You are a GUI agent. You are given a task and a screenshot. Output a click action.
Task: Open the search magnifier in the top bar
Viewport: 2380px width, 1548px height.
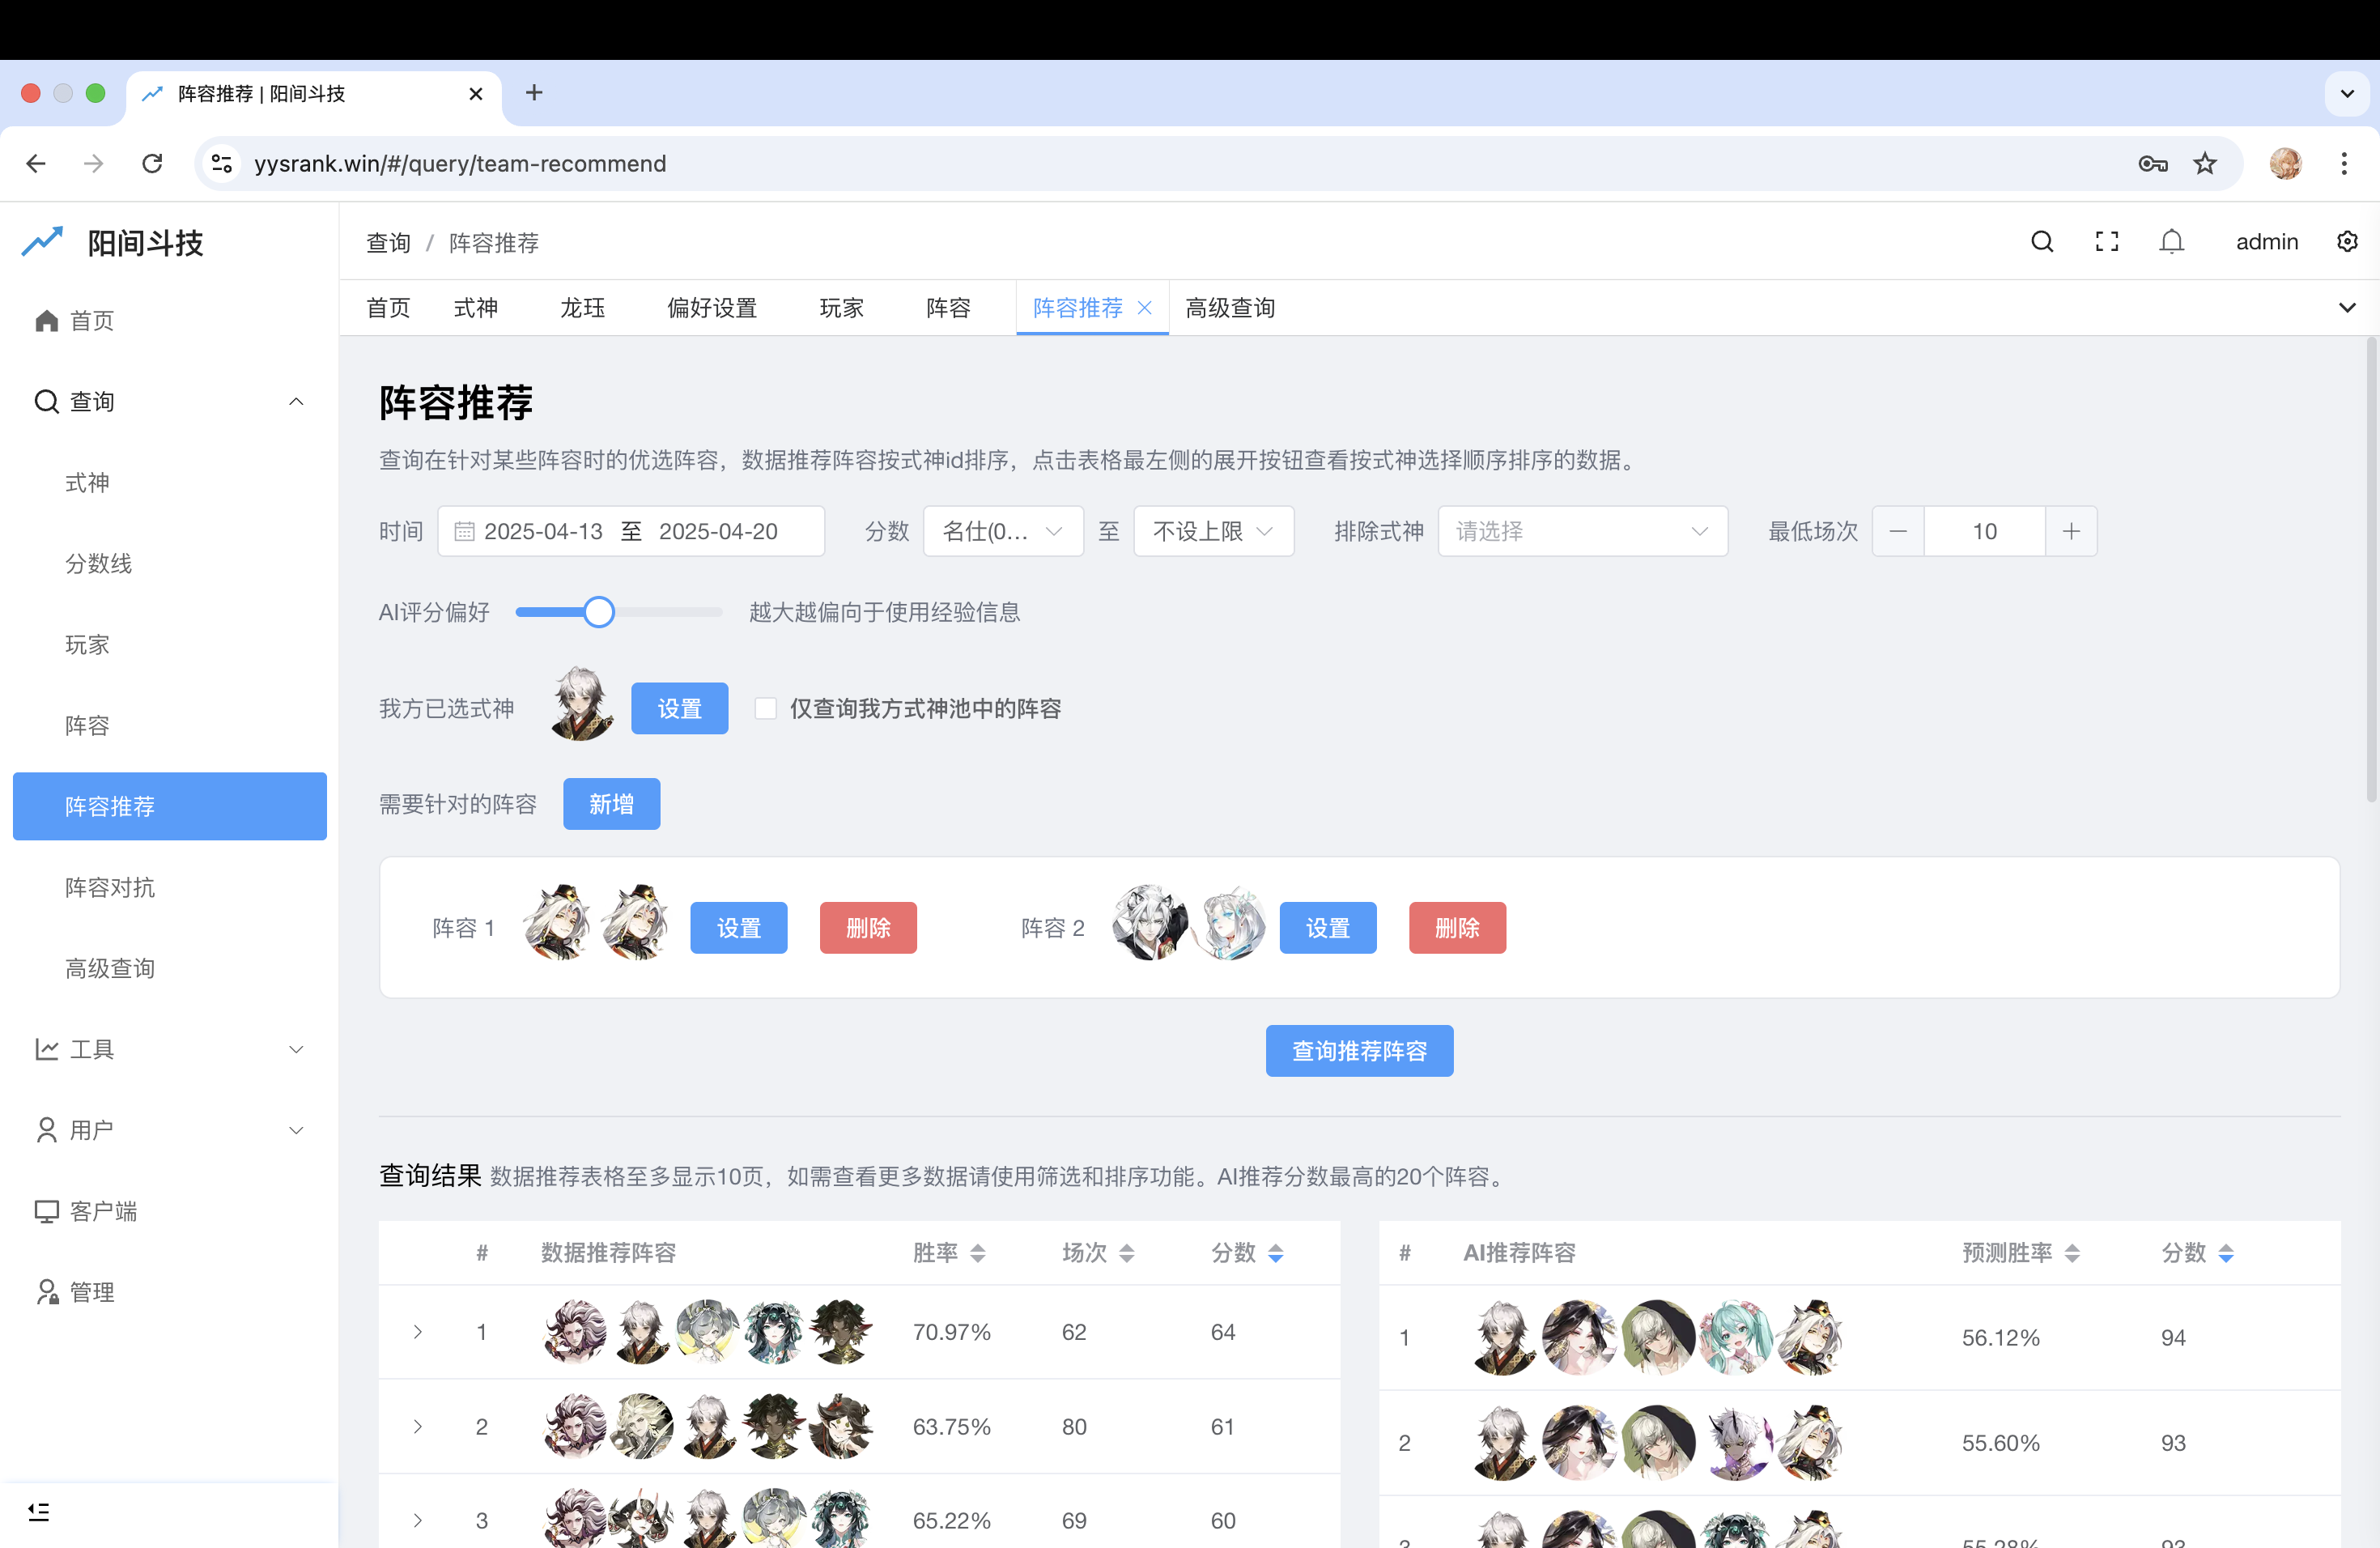[x=2041, y=241]
